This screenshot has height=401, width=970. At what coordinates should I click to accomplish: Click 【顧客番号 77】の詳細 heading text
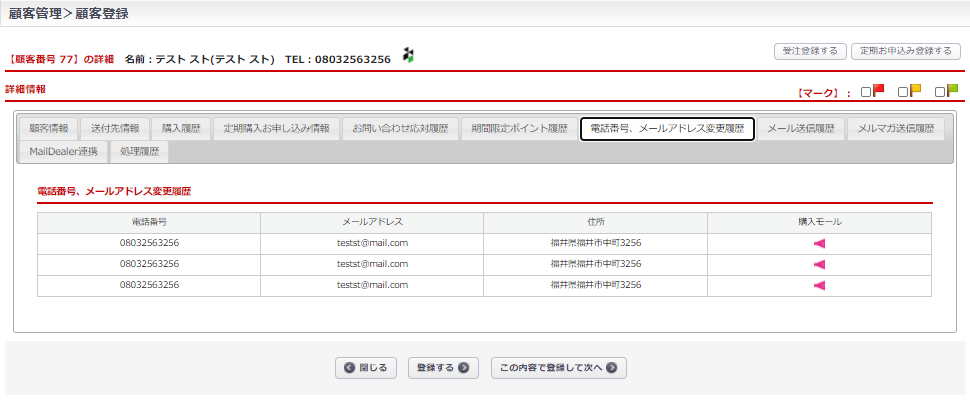click(x=61, y=60)
